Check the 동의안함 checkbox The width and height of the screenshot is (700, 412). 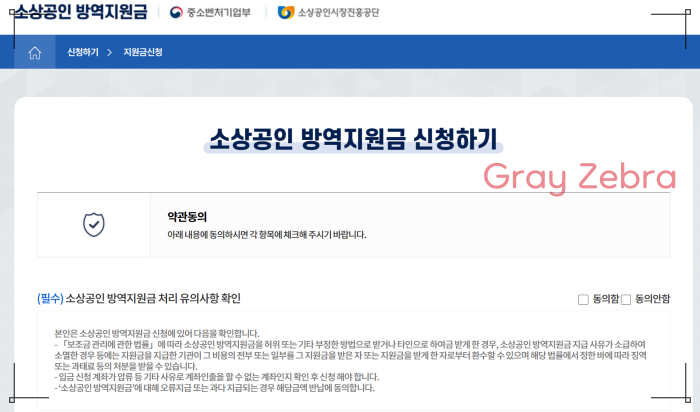(x=626, y=300)
